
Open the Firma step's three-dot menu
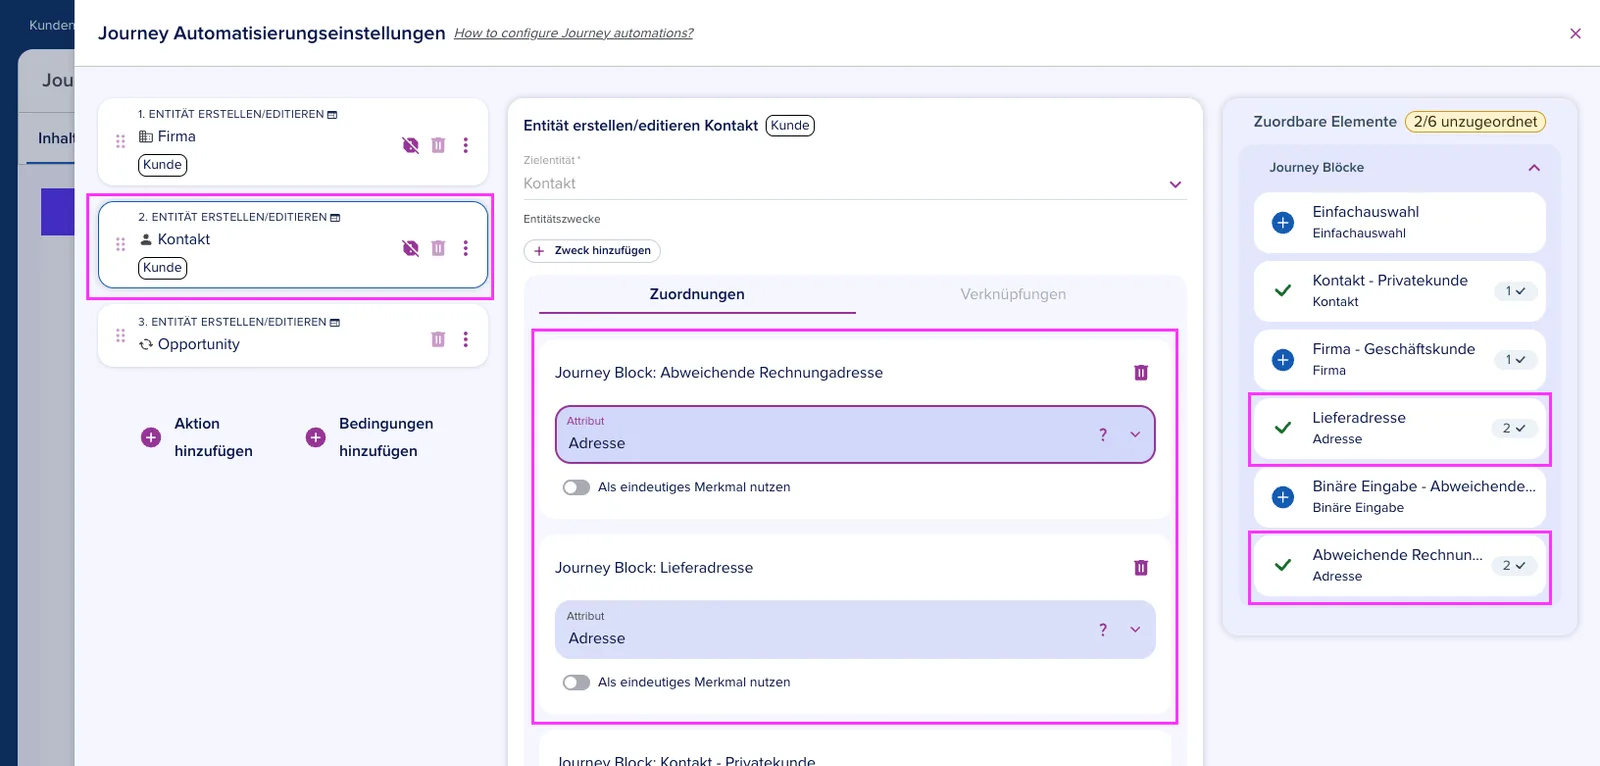pos(466,145)
